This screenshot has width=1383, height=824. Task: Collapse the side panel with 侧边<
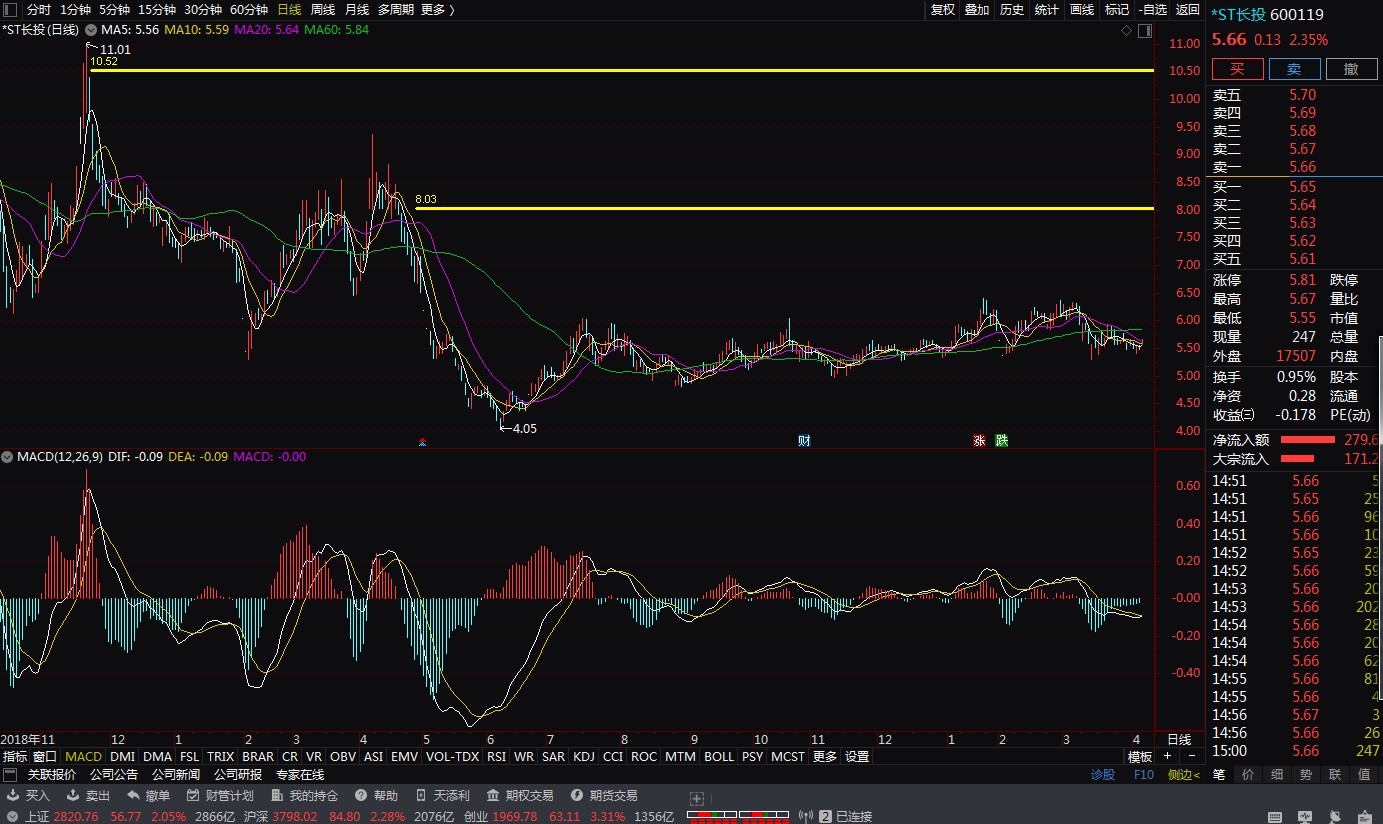coord(1184,775)
